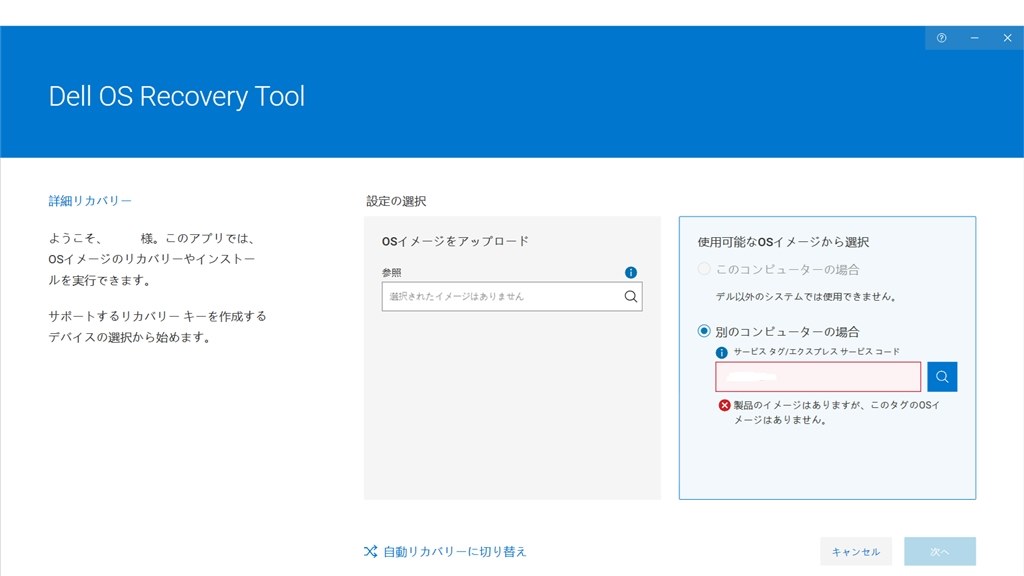1024x576 pixels.
Task: Click the info icon next to サービス タグ label
Action: [x=722, y=353]
